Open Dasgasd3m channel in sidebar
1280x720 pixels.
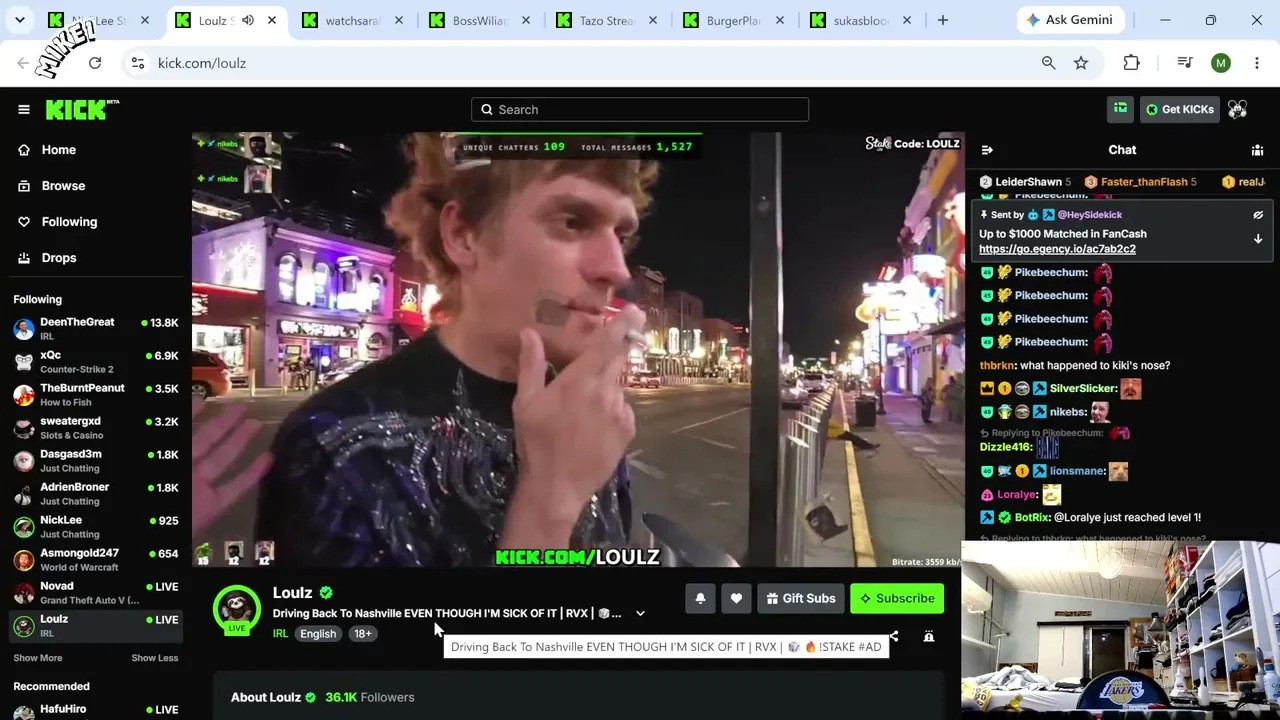click(96, 460)
